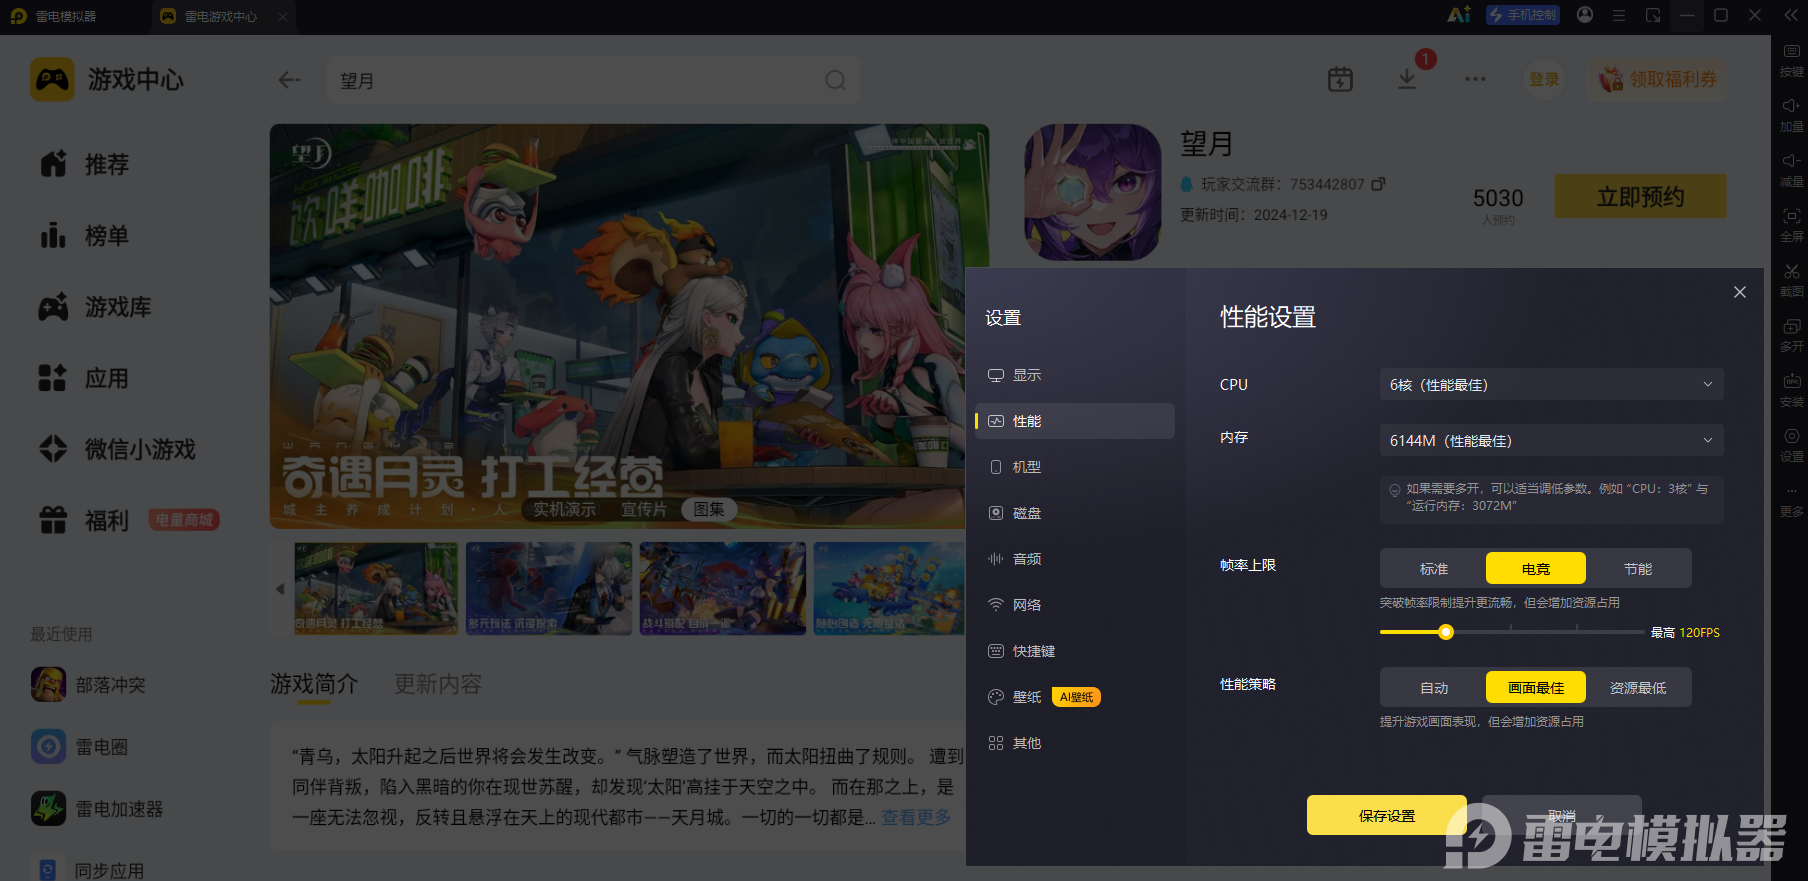The width and height of the screenshot is (1808, 881).
Task: Click the 领取福利券 coupon button
Action: click(x=1657, y=79)
